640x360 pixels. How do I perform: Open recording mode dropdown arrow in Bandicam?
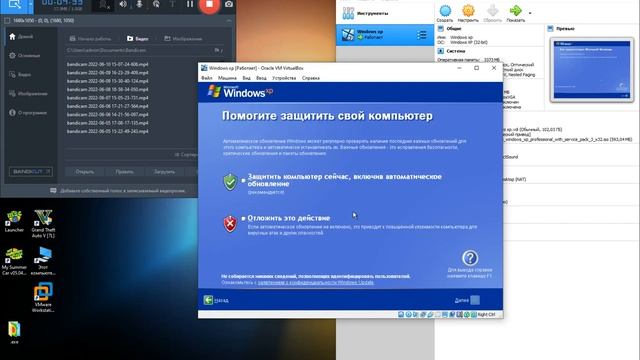31,5
